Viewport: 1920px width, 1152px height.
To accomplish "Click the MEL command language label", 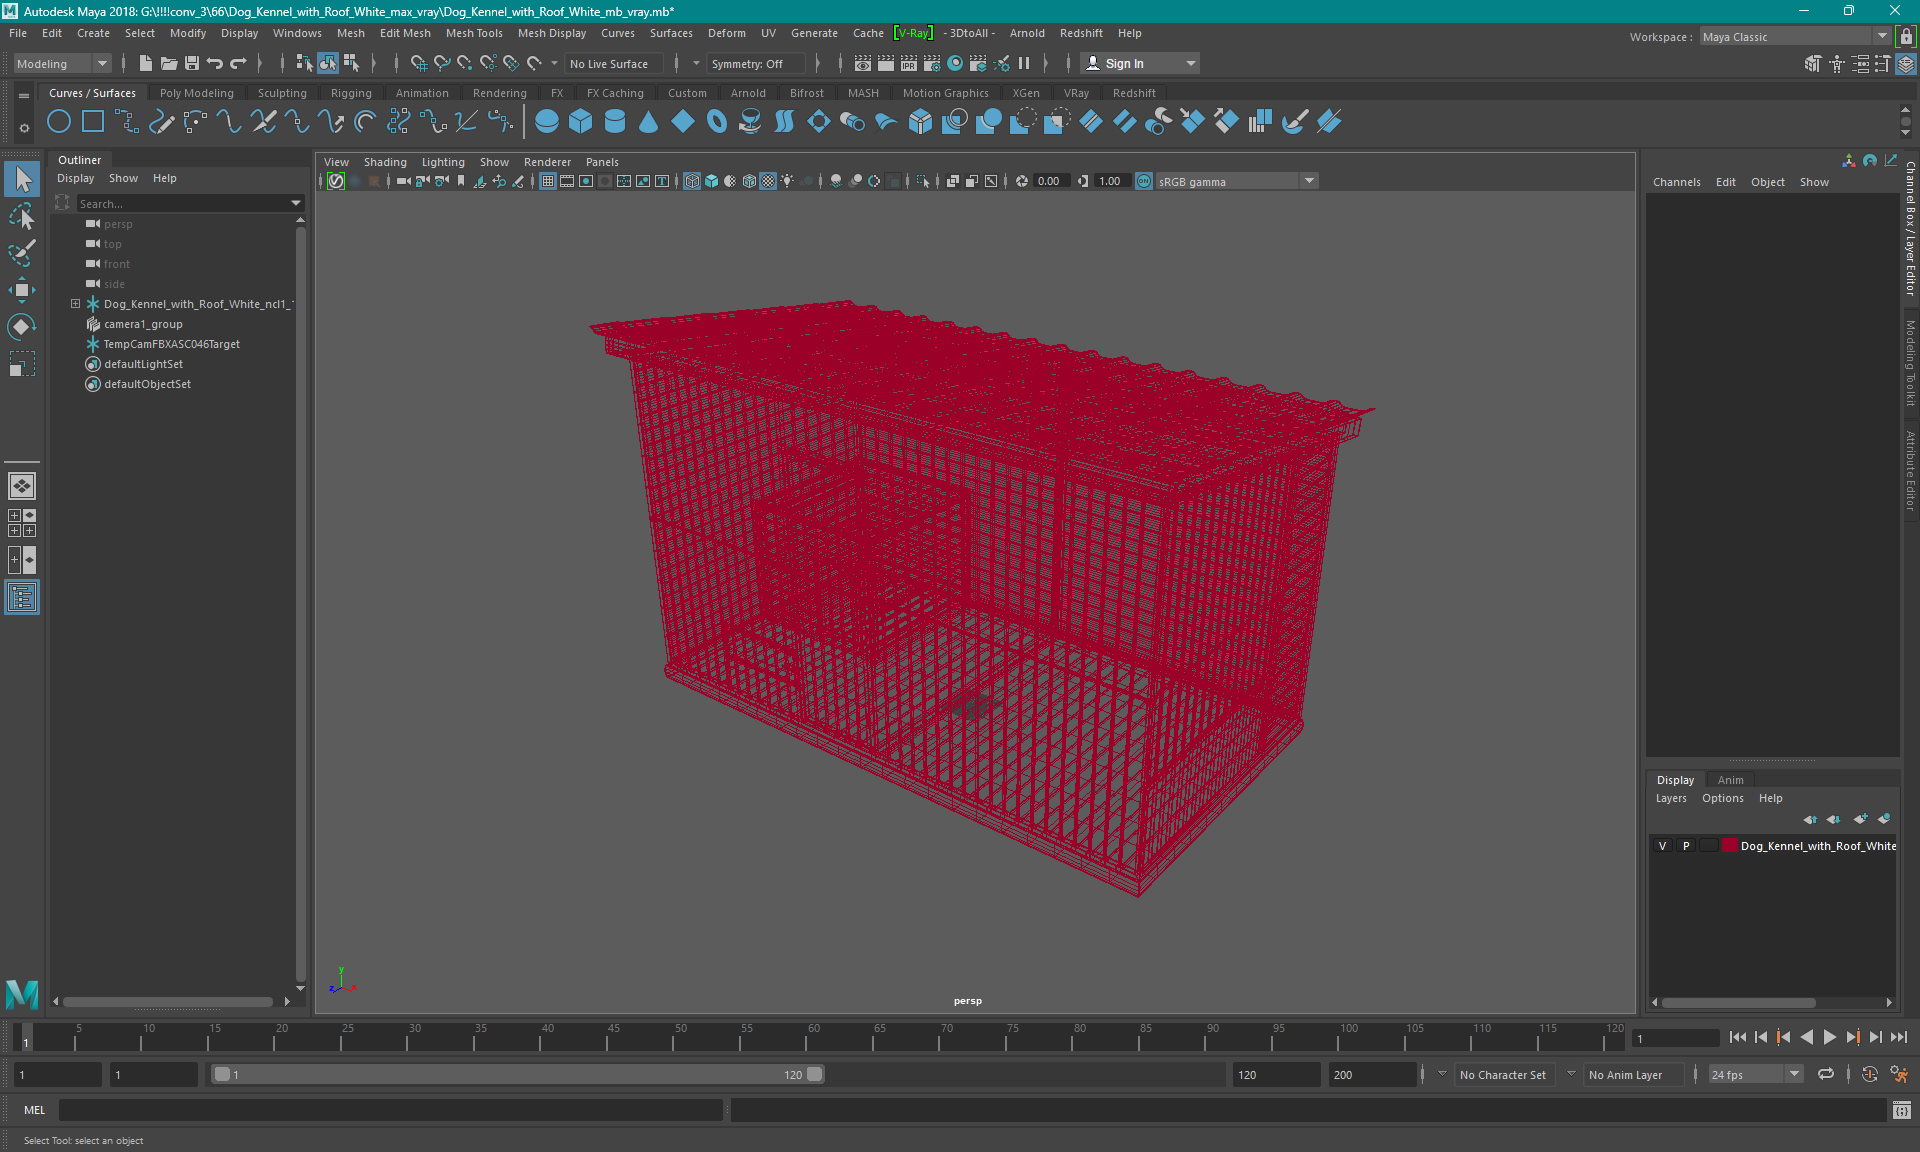I will [35, 1110].
